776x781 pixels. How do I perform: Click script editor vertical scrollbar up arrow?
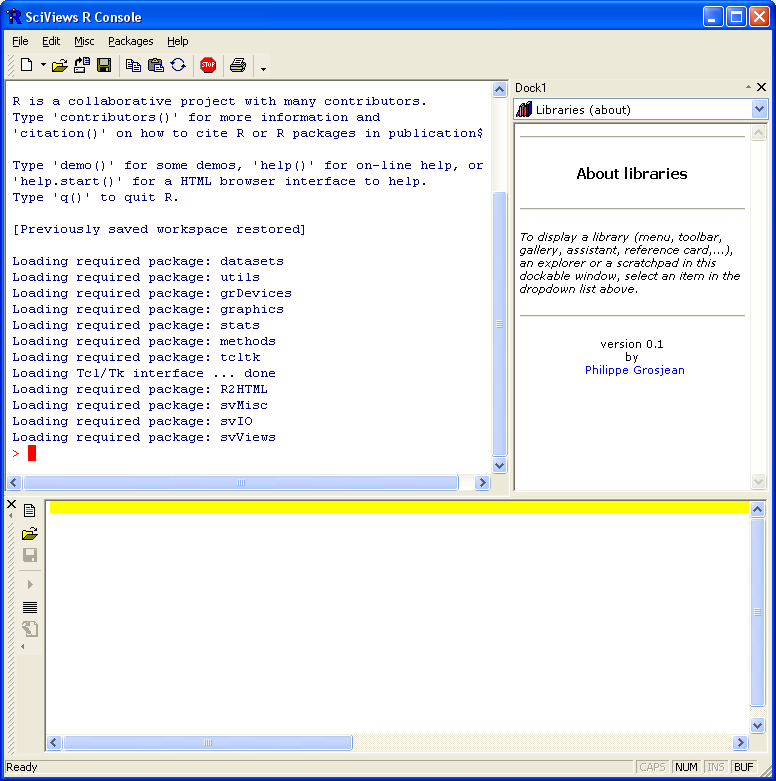[758, 509]
